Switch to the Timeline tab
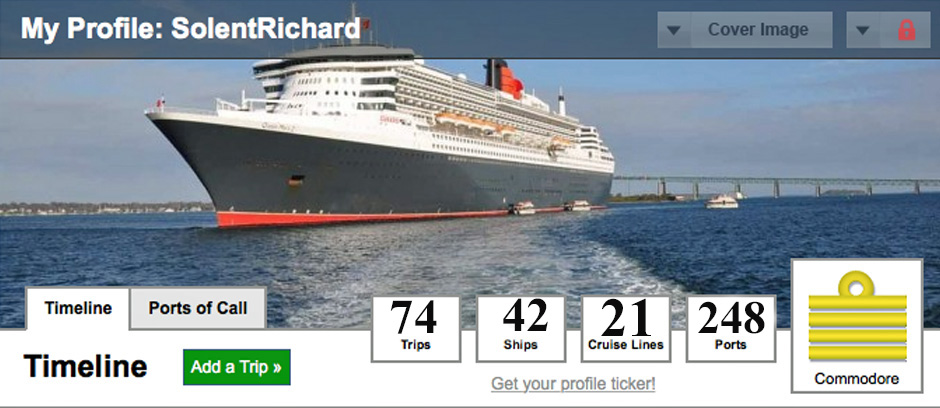940x408 pixels. [78, 309]
